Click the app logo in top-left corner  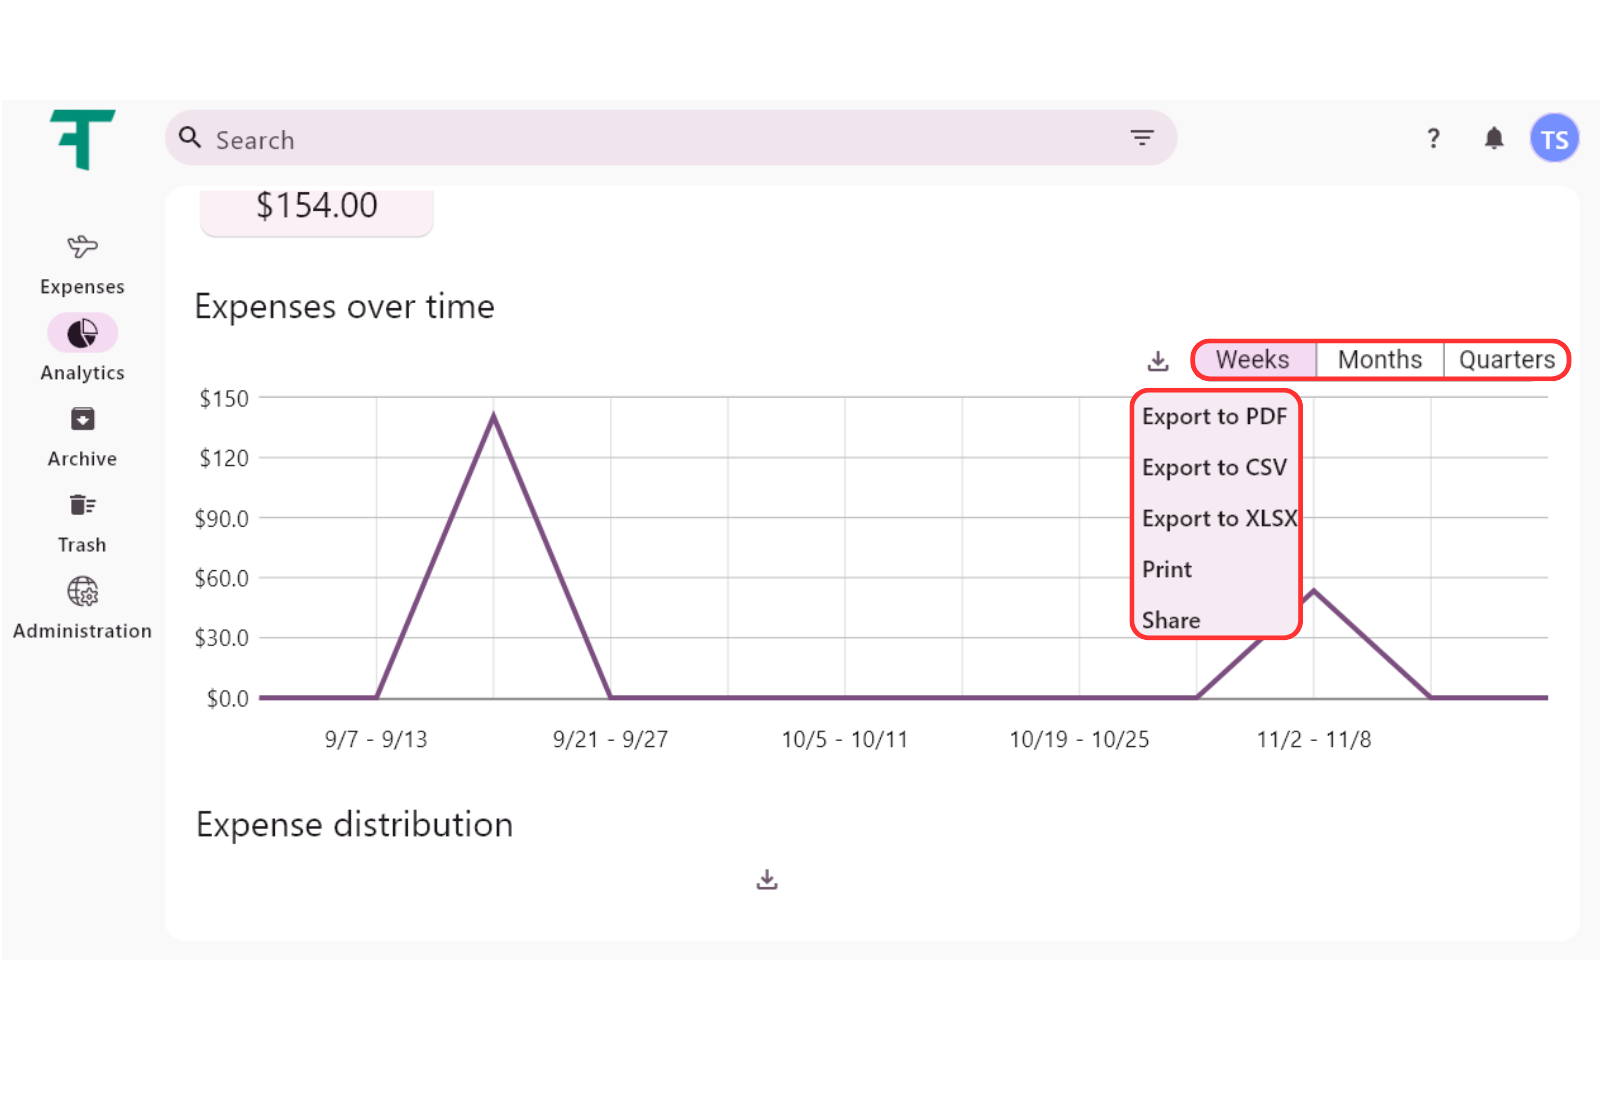tap(82, 139)
